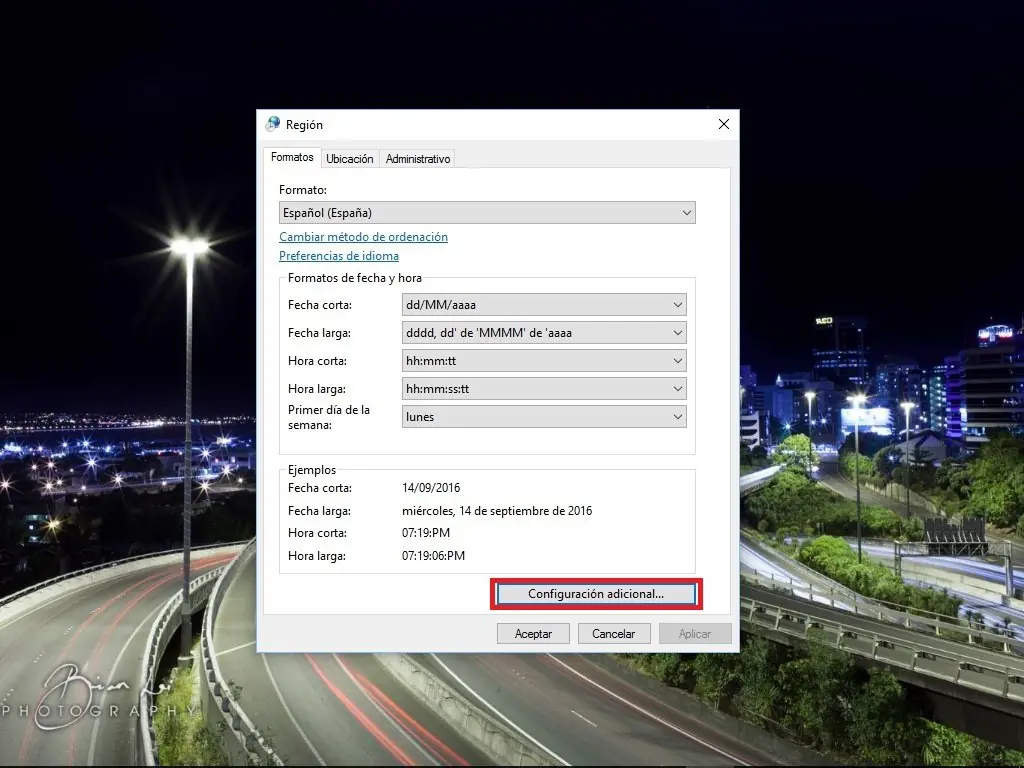1024x768 pixels.
Task: Select the example Hora larga value 07:19:06:PM
Action: (434, 556)
